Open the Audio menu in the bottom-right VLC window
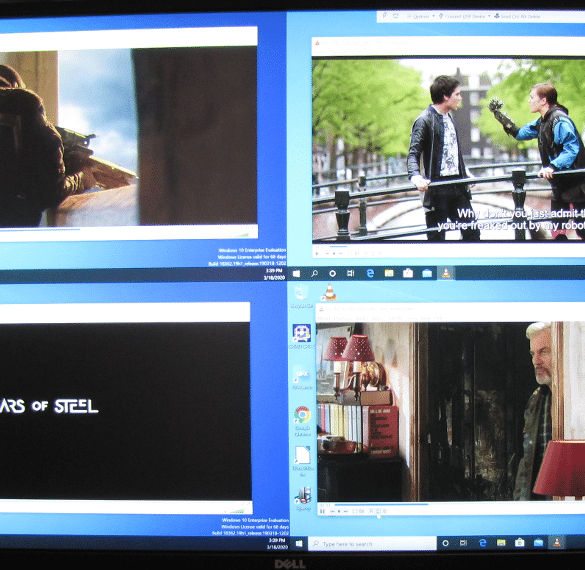This screenshot has width=585, height=570. pyautogui.click(x=362, y=318)
